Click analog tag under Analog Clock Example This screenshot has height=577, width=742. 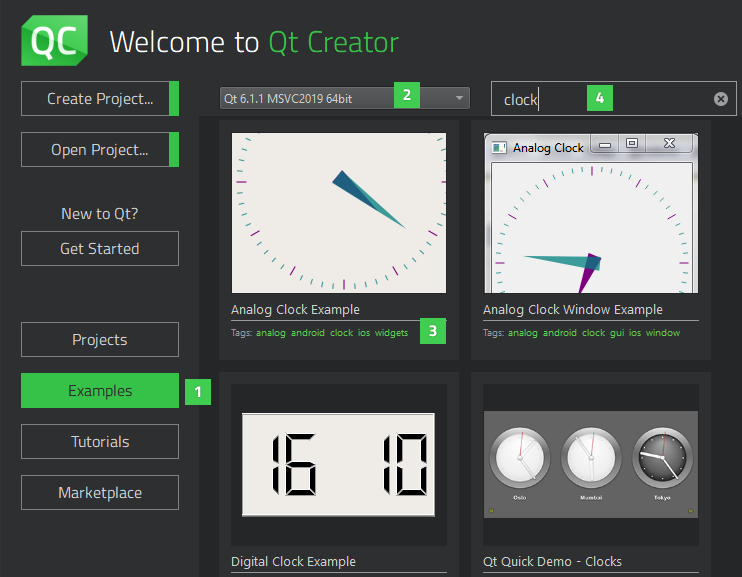click(x=271, y=333)
